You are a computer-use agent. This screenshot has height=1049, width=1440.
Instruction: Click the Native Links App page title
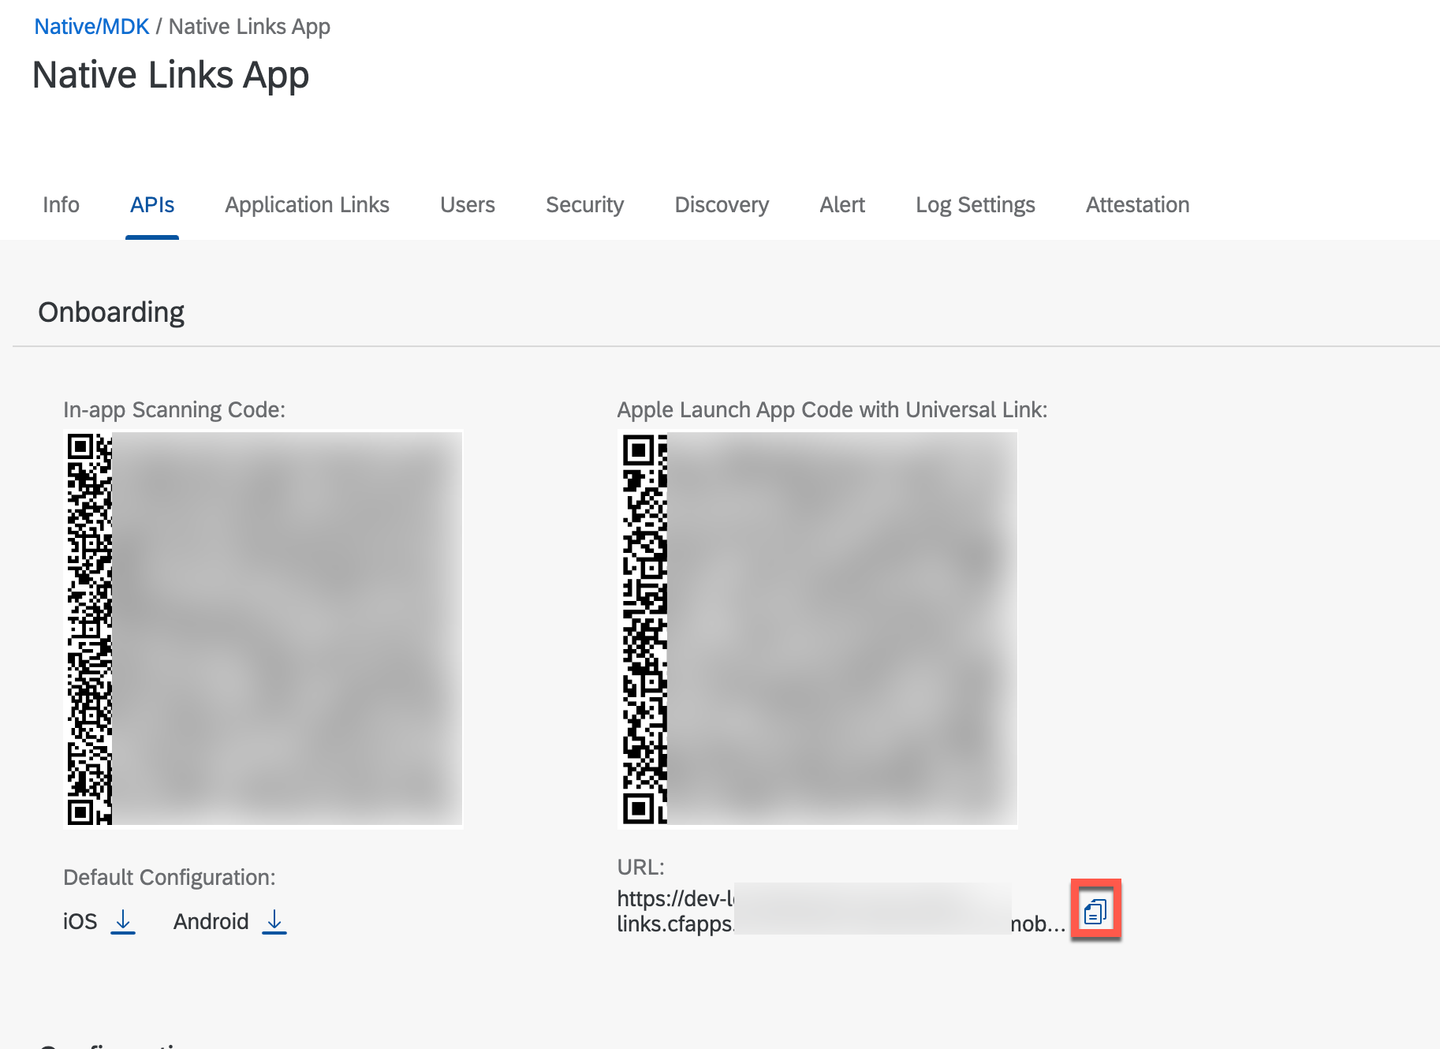point(171,76)
